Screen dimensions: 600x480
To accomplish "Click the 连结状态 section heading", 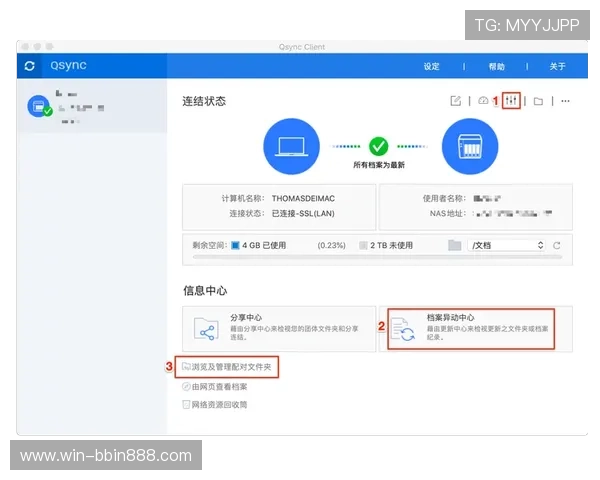I will [204, 101].
